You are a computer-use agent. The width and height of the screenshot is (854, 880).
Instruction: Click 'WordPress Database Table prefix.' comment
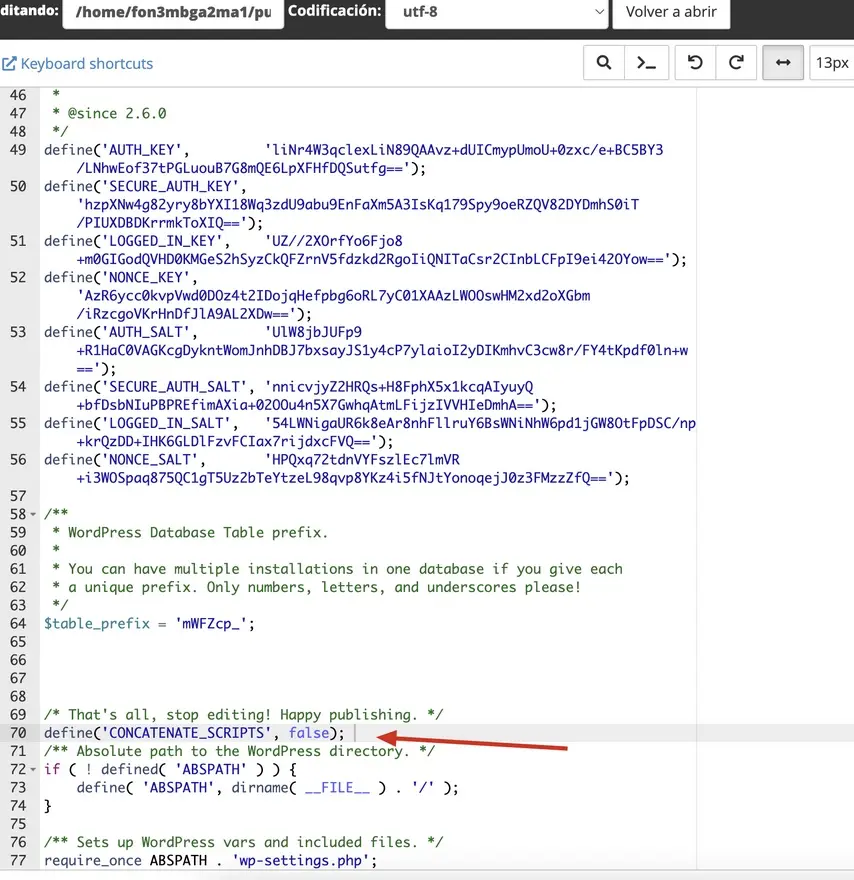click(198, 533)
